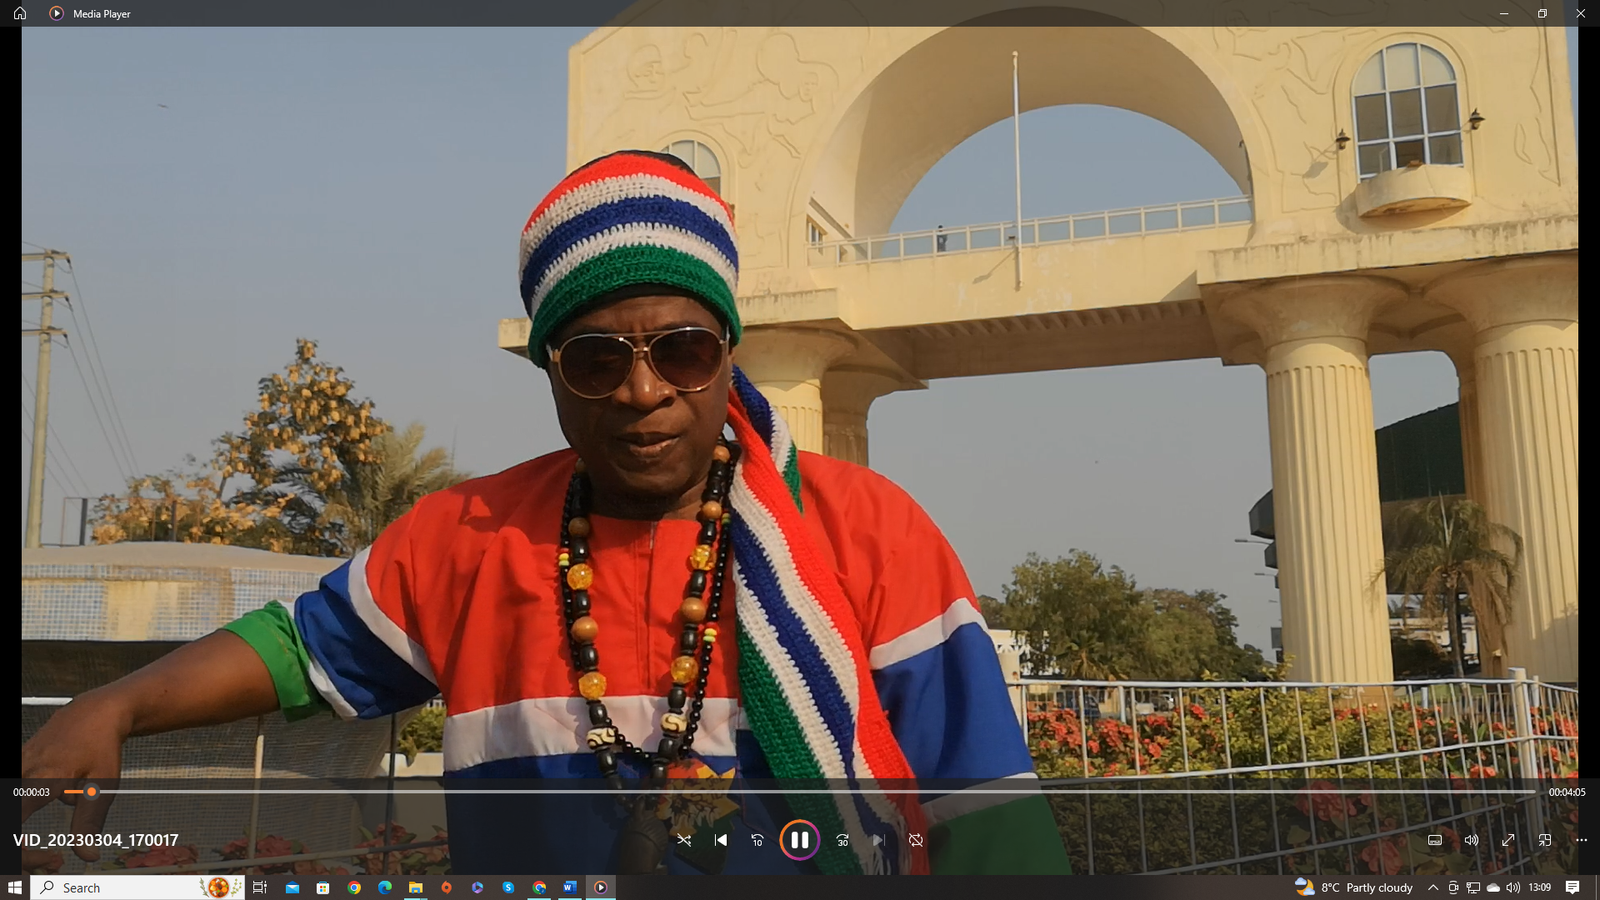Skip forward 30 seconds

pyautogui.click(x=842, y=840)
